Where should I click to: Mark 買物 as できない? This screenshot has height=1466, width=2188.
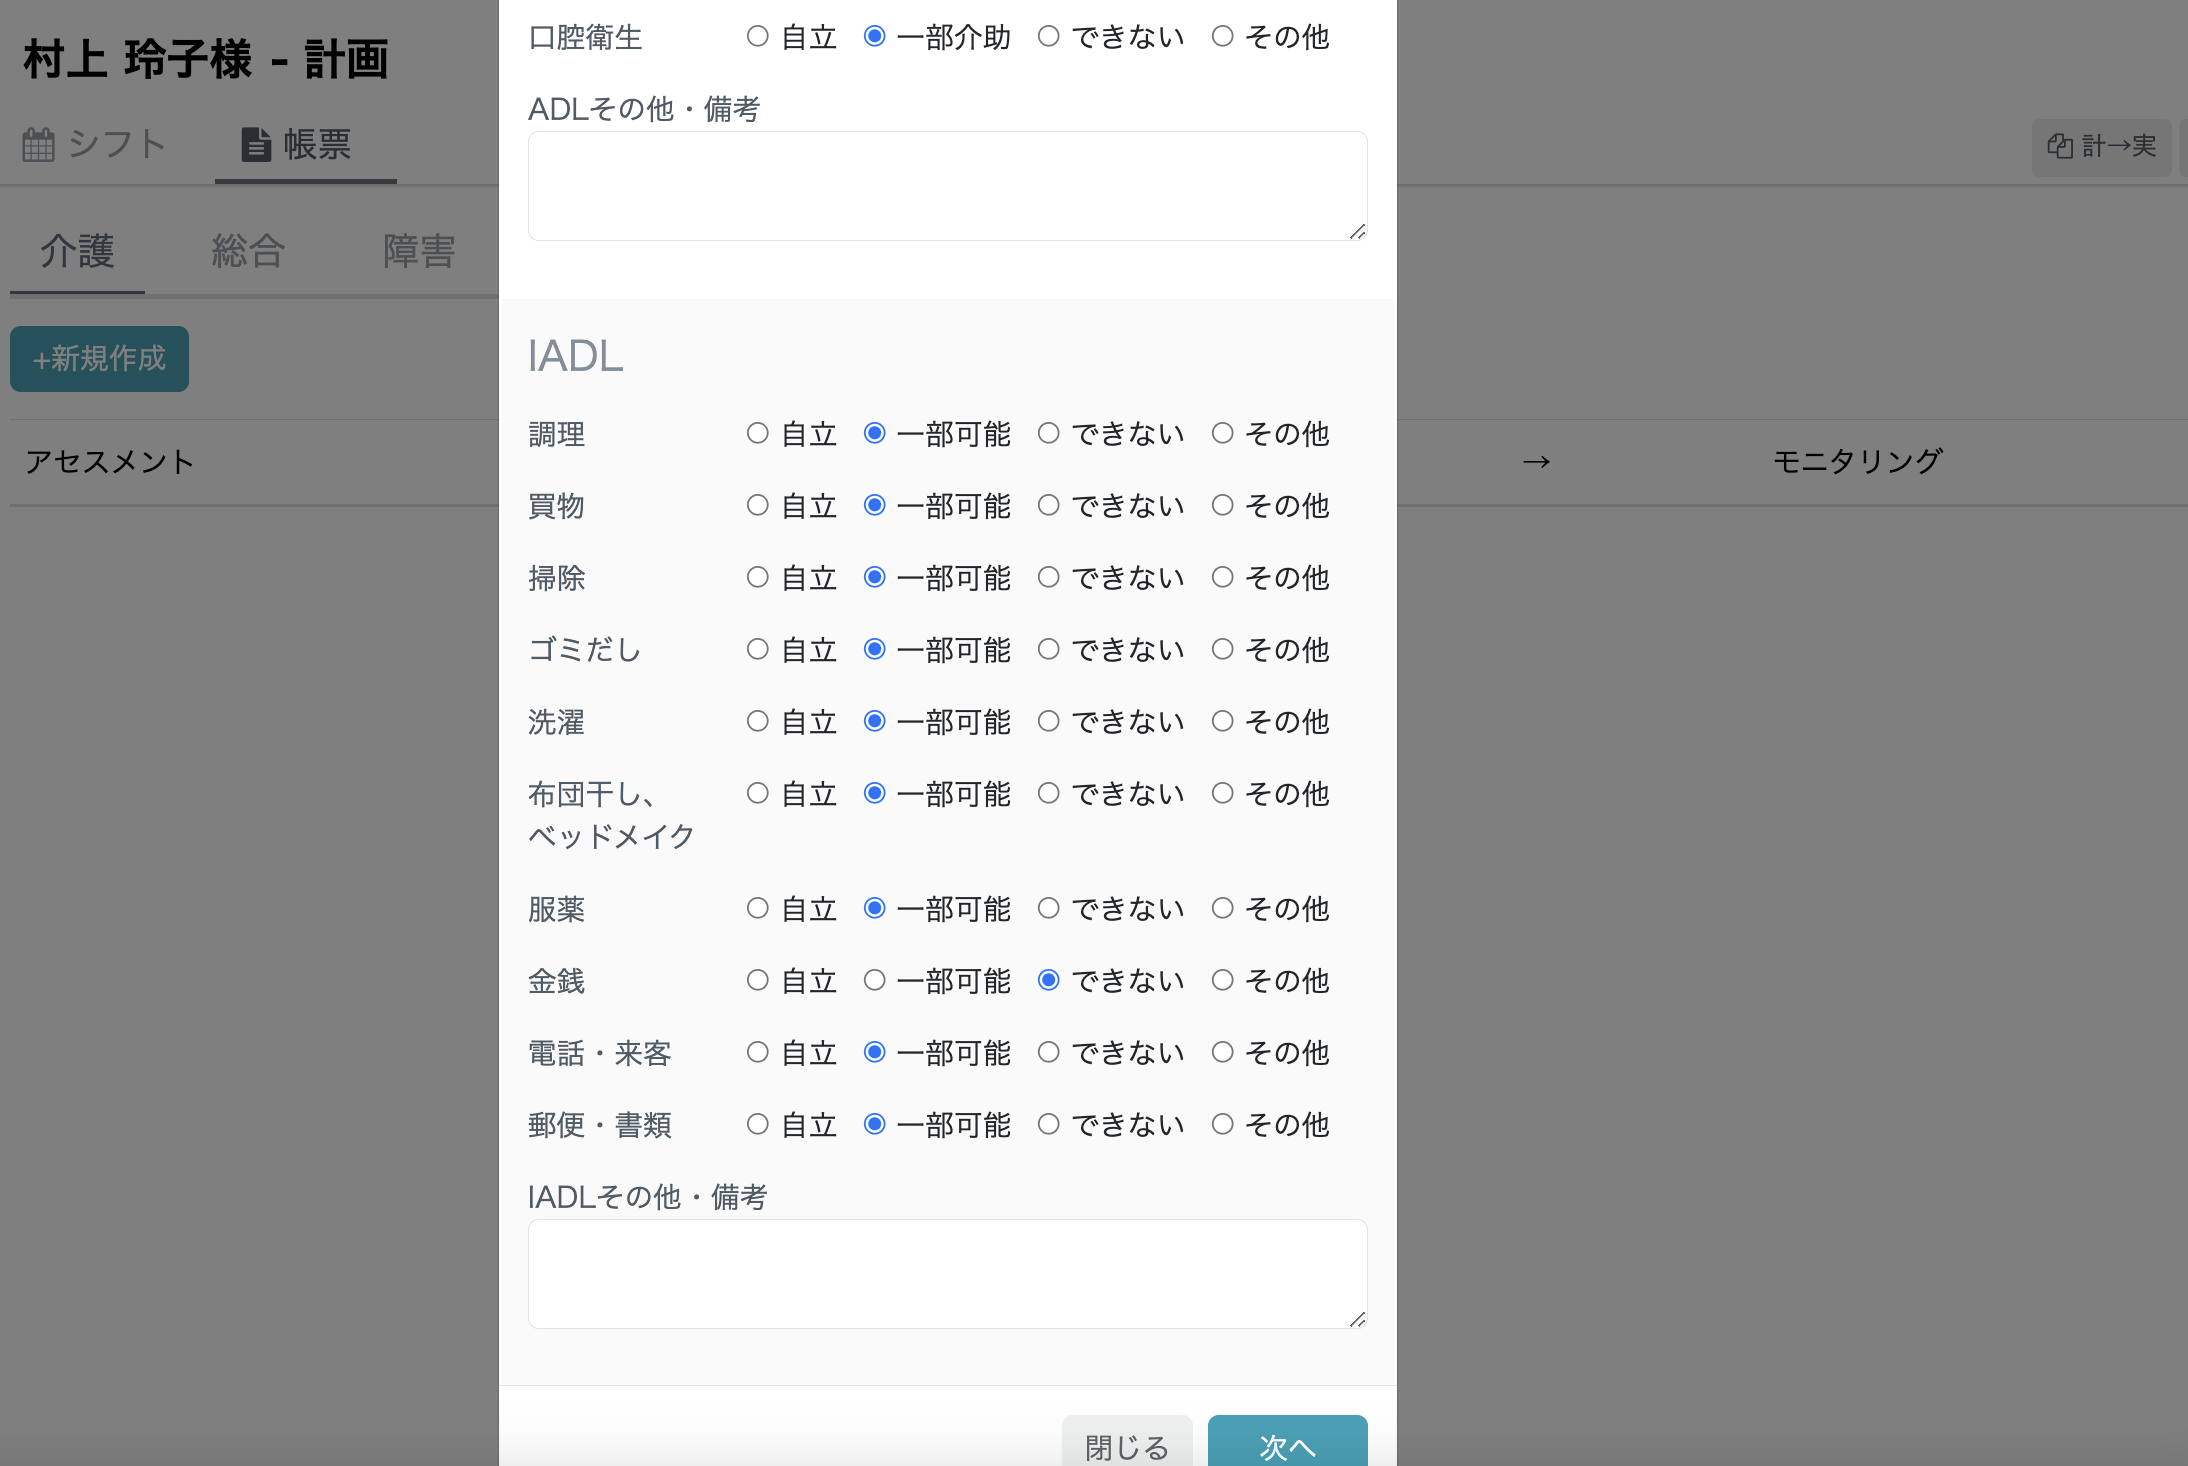pos(1048,505)
